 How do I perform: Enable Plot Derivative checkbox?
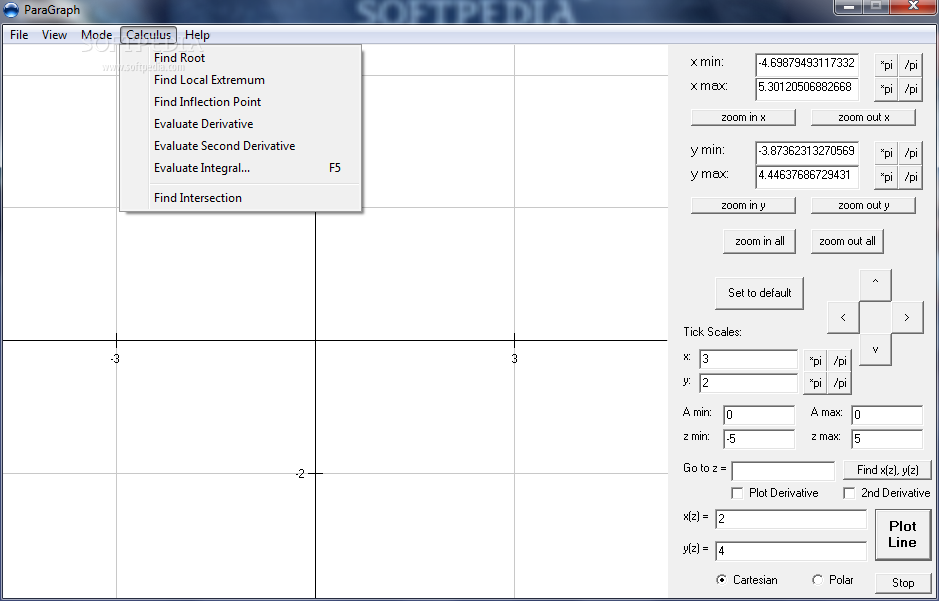coord(737,493)
